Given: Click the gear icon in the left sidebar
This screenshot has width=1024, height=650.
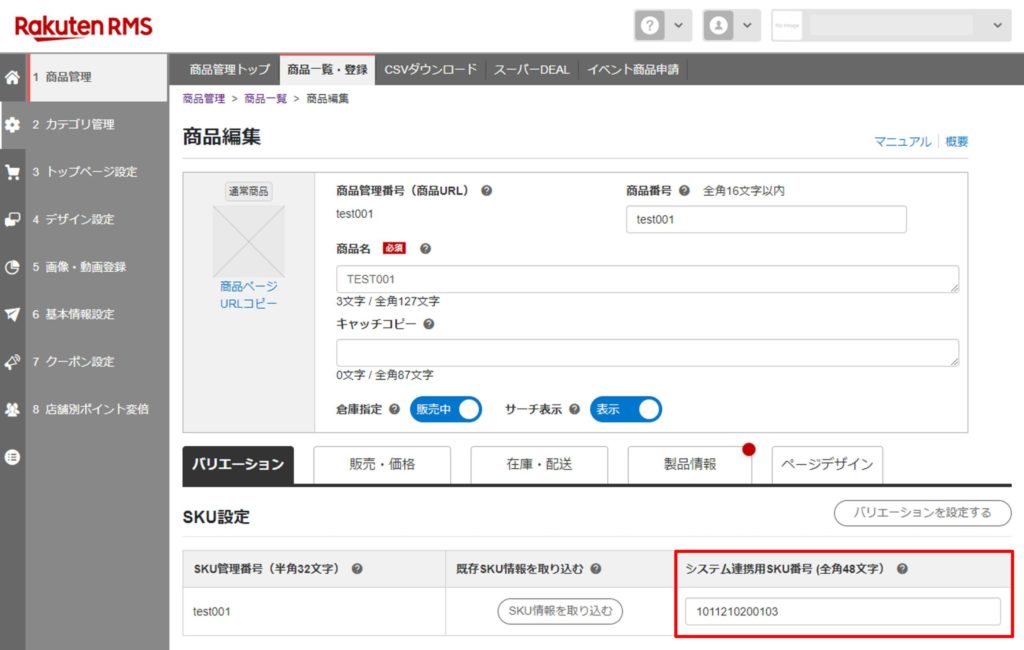Looking at the screenshot, I should point(13,125).
